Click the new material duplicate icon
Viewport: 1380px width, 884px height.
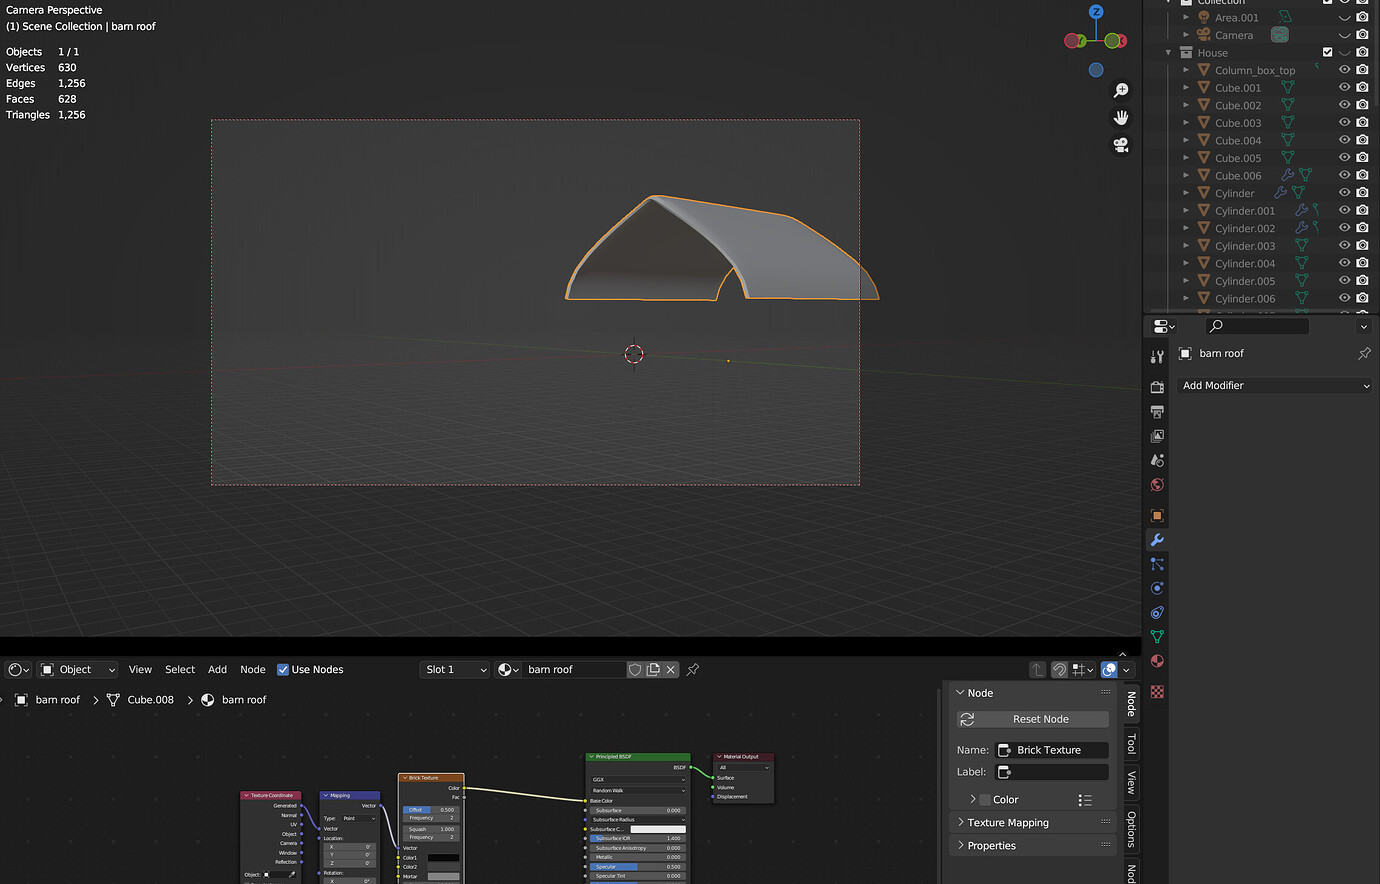(x=653, y=670)
